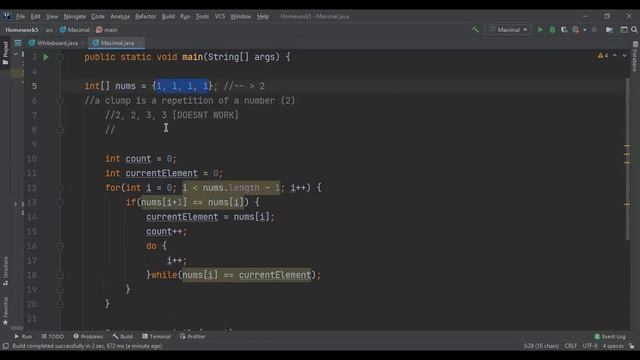
Task: Open the Run menu
Action: click(x=185, y=16)
